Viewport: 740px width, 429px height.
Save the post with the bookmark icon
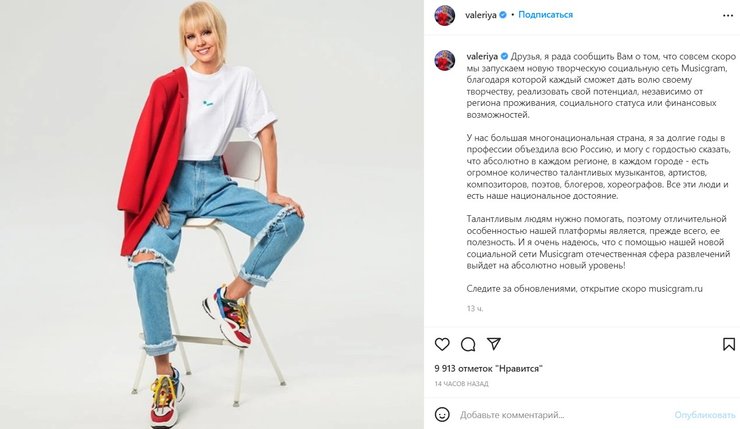(x=729, y=344)
